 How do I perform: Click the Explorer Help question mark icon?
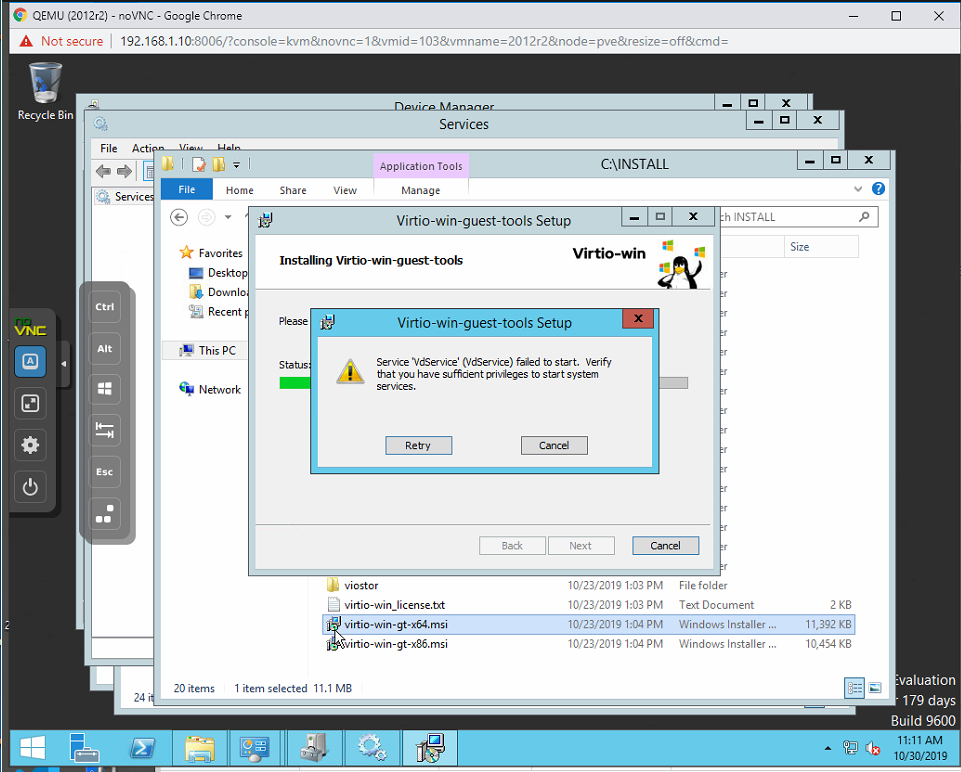tap(878, 189)
